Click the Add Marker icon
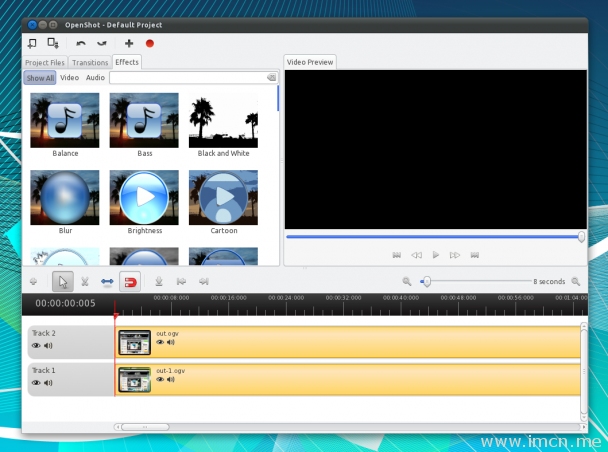This screenshot has height=452, width=608. (x=159, y=281)
